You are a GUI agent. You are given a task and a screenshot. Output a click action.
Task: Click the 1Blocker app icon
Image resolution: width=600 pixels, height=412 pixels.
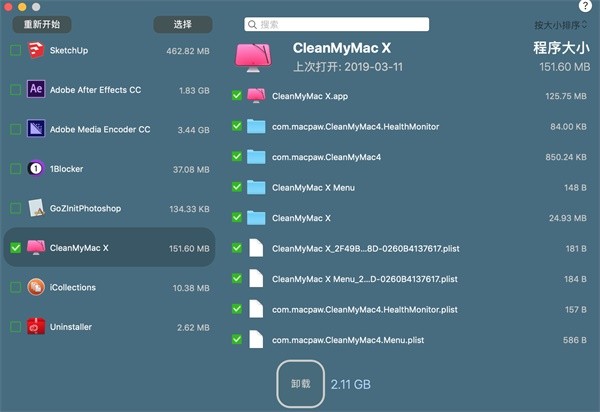pos(36,168)
